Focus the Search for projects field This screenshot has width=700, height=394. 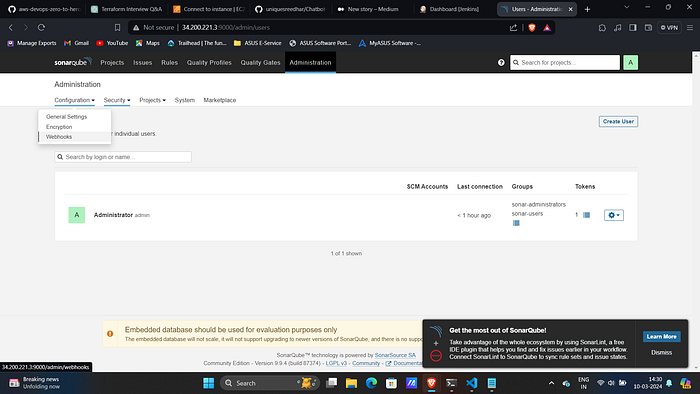pos(565,62)
